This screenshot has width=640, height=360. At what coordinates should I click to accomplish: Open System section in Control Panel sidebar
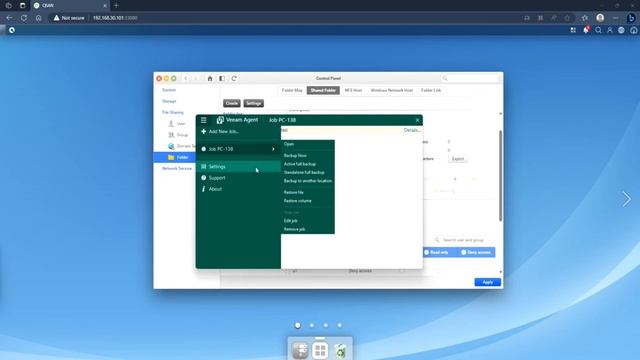[169, 90]
